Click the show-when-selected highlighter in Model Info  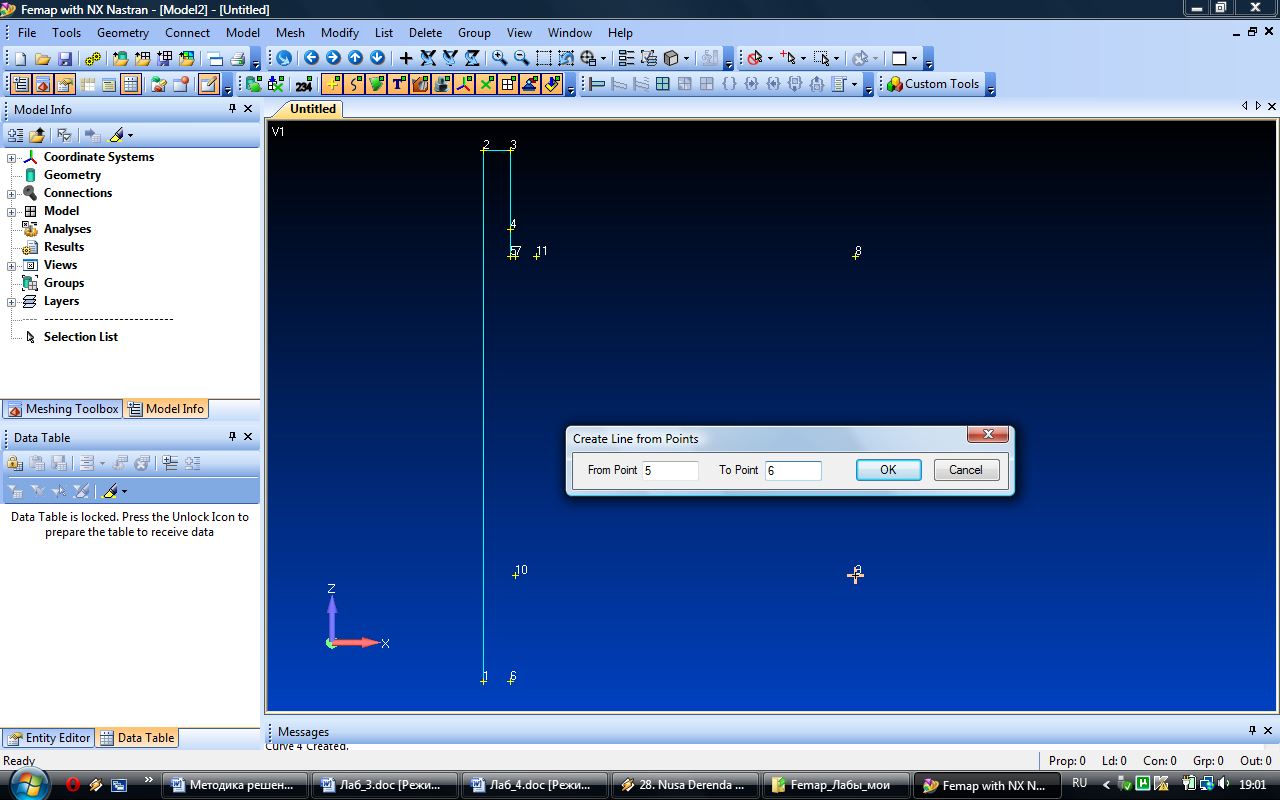115,135
